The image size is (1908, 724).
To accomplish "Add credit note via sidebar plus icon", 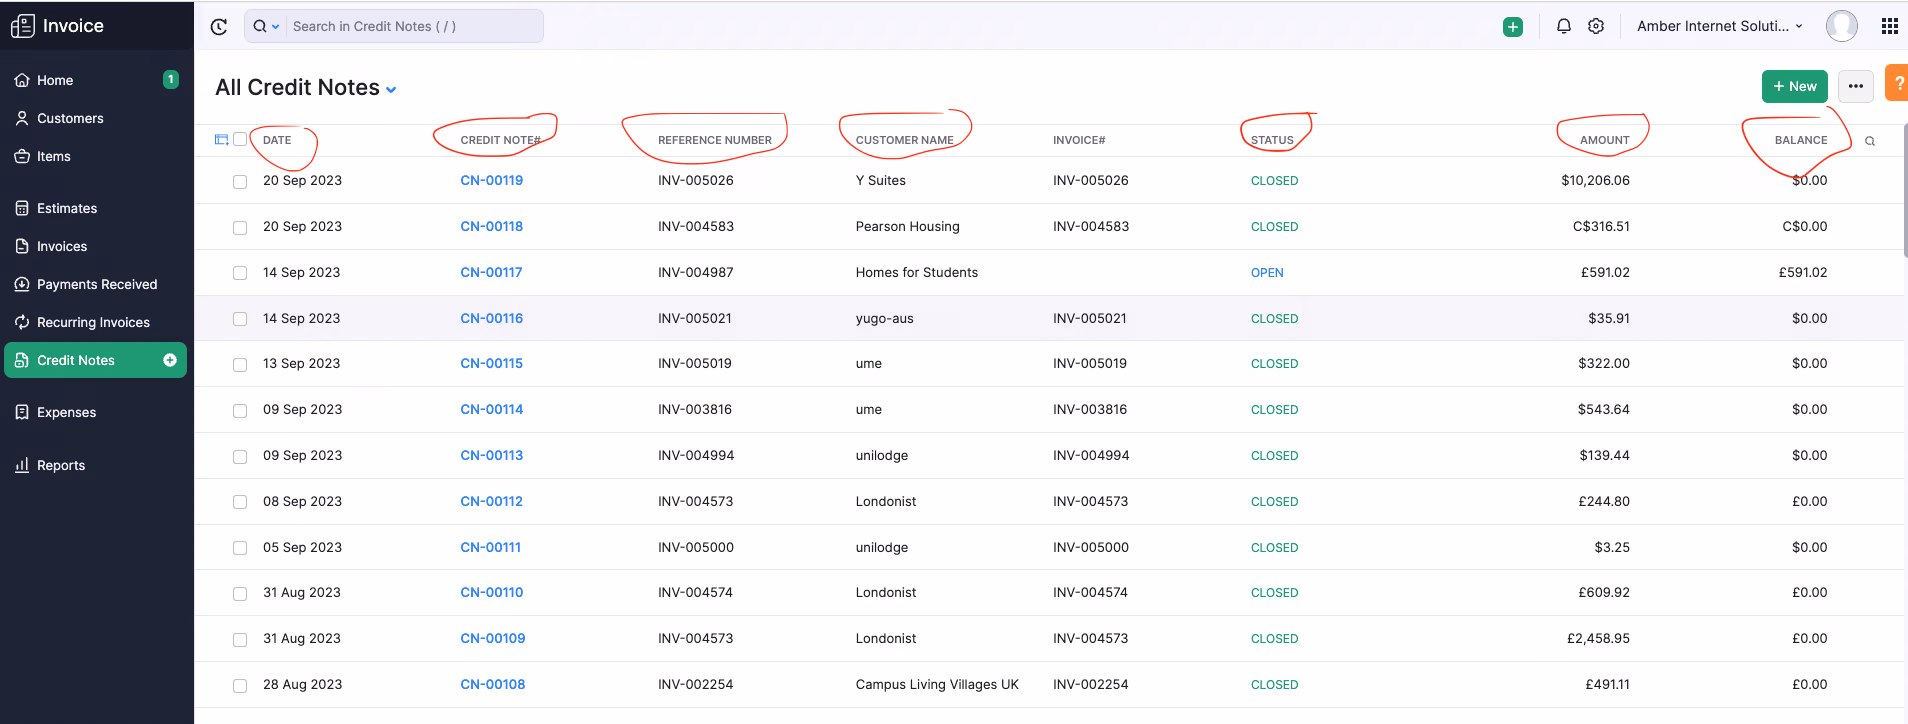I will 170,360.
